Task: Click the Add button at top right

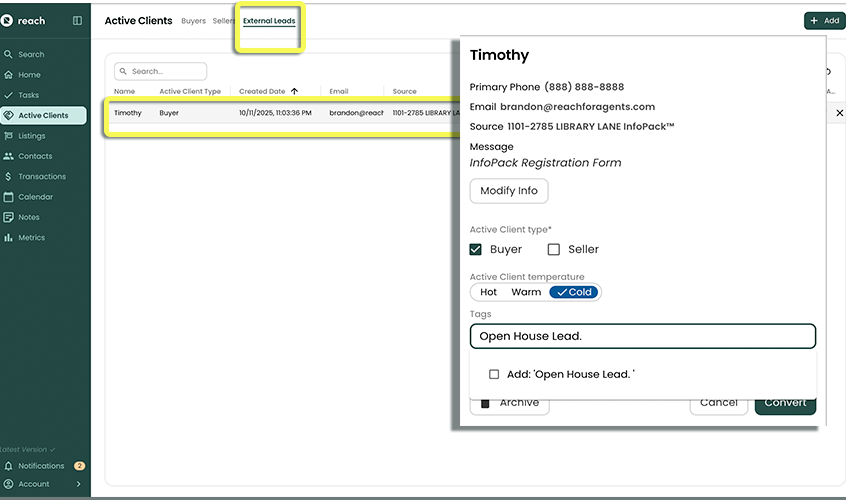Action: [822, 20]
